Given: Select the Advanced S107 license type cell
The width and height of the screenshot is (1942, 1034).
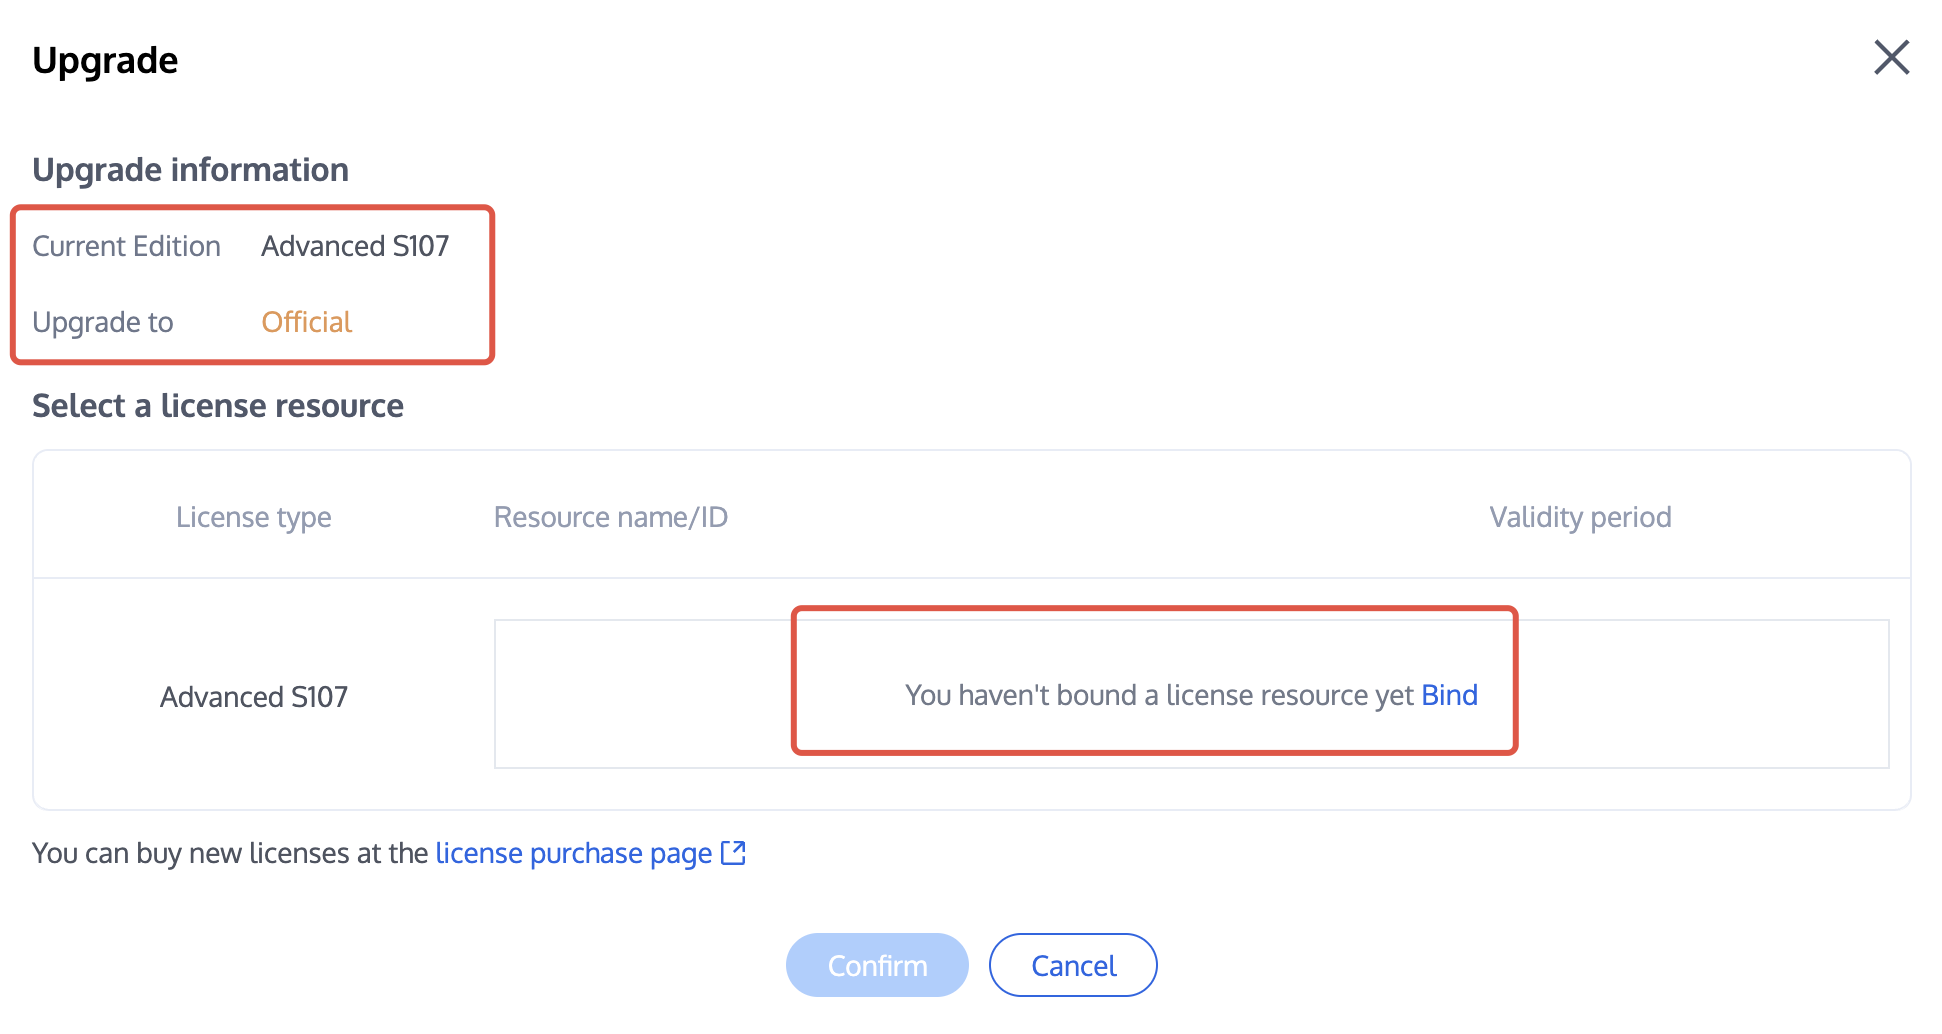Looking at the screenshot, I should [x=254, y=697].
